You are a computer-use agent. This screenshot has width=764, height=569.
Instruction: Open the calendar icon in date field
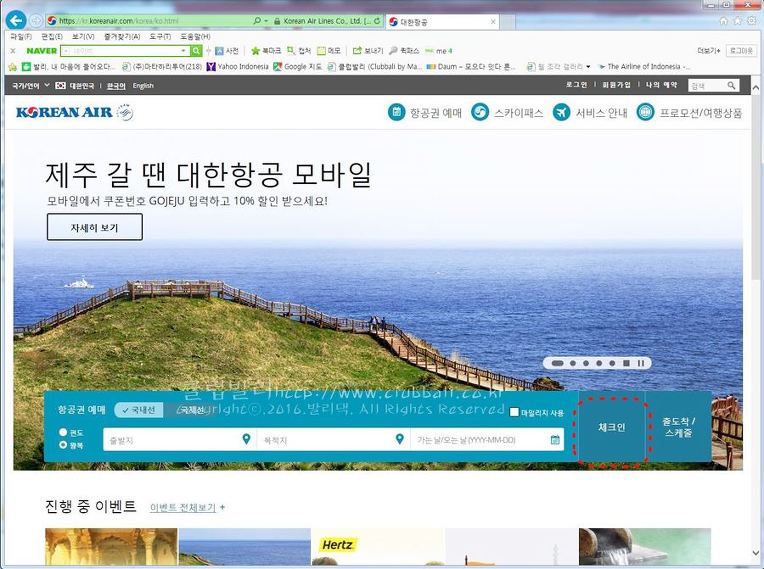[555, 440]
